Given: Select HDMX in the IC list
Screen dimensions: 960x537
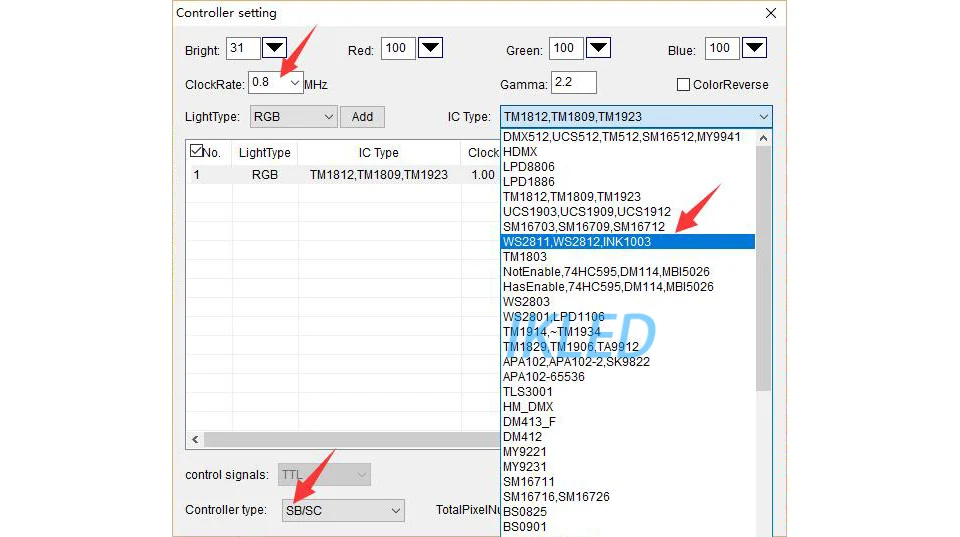Looking at the screenshot, I should click(628, 152).
